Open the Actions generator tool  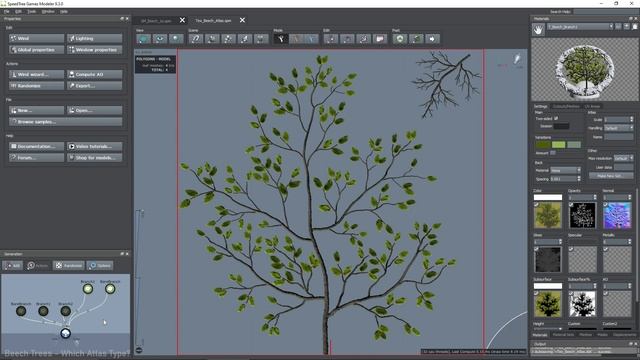click(38, 266)
